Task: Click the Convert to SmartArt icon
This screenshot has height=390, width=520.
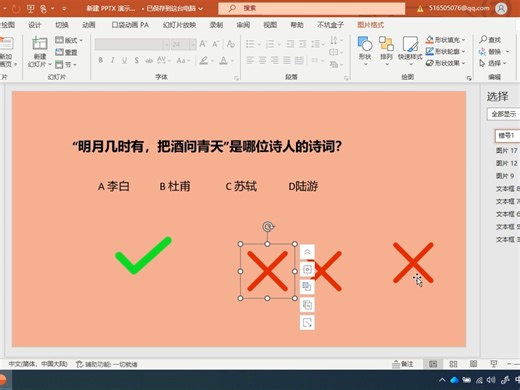Action: click(x=334, y=64)
